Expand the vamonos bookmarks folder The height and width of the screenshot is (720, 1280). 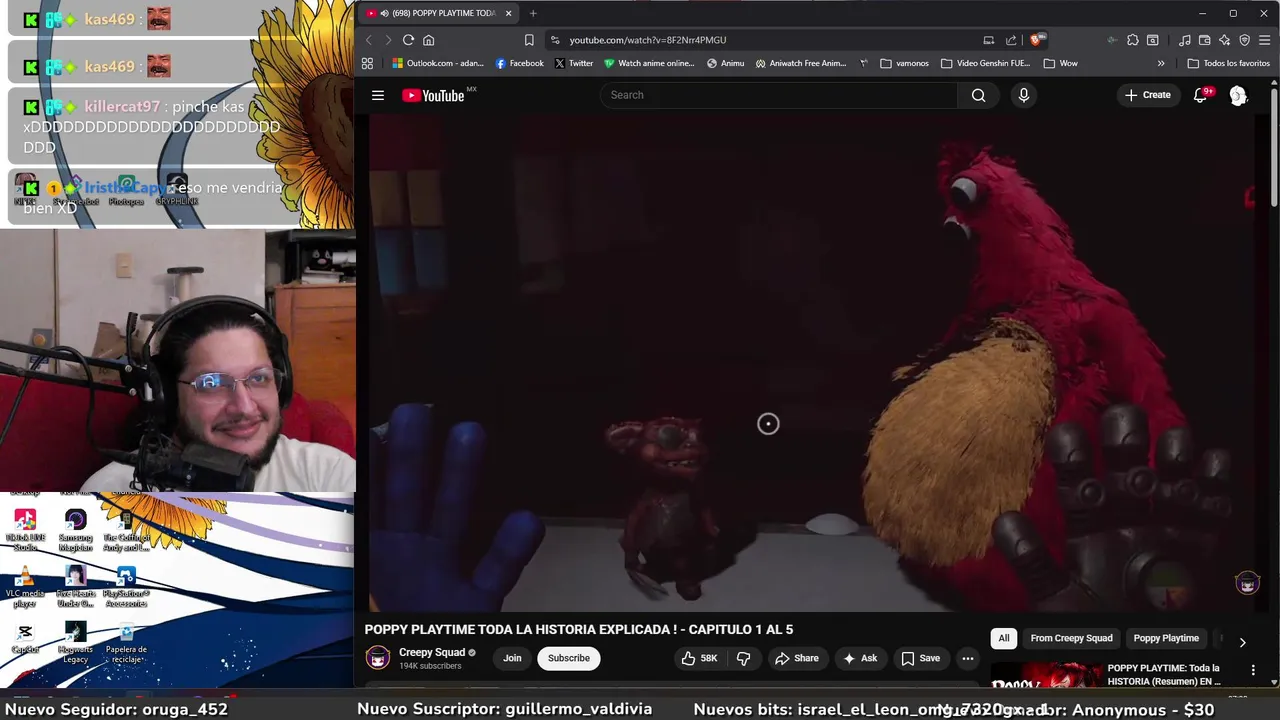click(x=905, y=63)
